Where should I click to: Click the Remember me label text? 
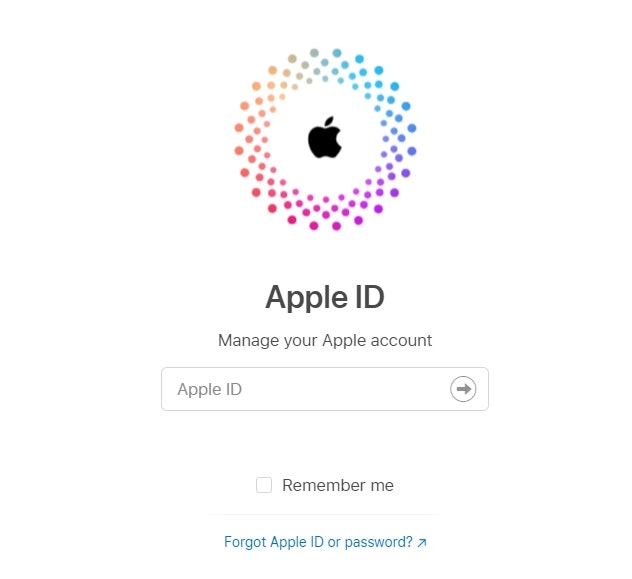[338, 485]
